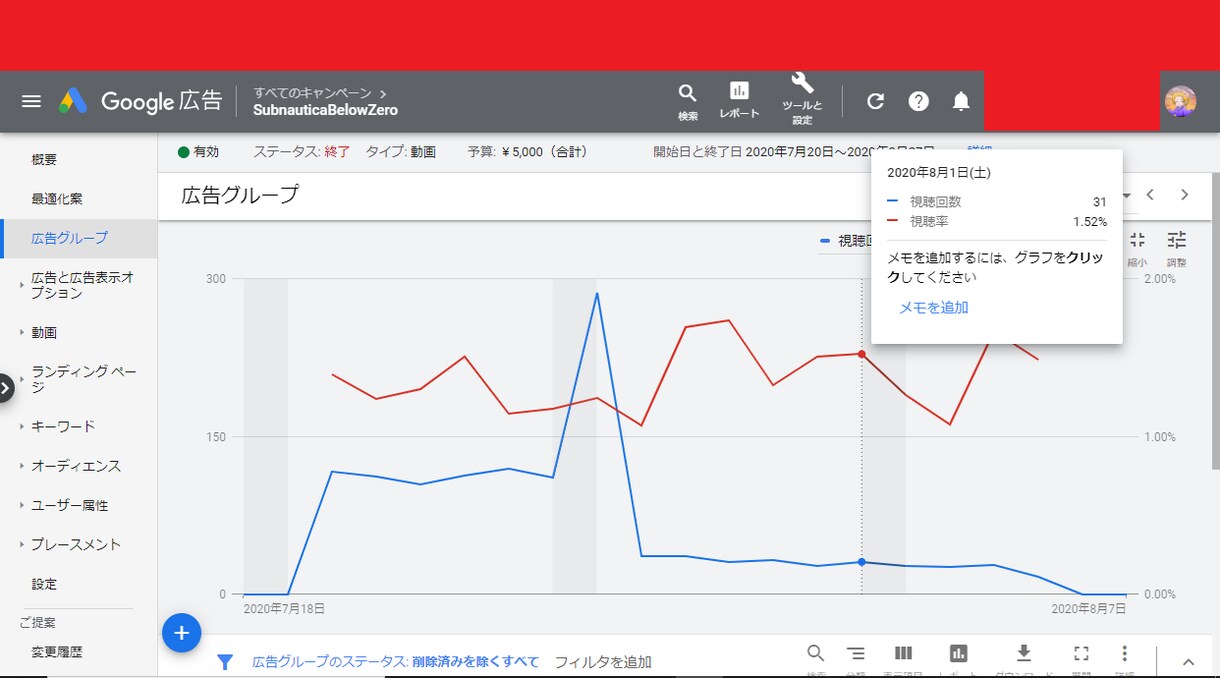This screenshot has height=678, width=1220.
Task: Click the blue plus create button
Action: [x=182, y=633]
